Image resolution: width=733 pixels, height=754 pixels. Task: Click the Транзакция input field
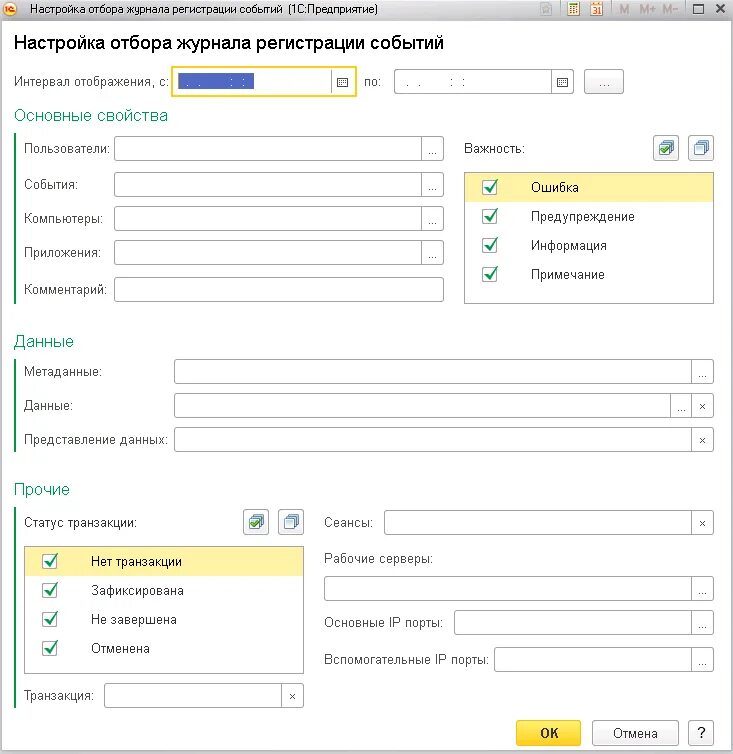coord(193,696)
